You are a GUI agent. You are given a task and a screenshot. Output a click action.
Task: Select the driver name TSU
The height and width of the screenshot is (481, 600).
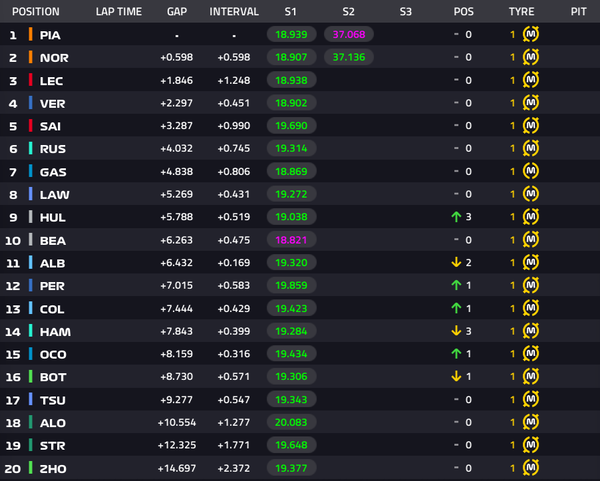52,400
